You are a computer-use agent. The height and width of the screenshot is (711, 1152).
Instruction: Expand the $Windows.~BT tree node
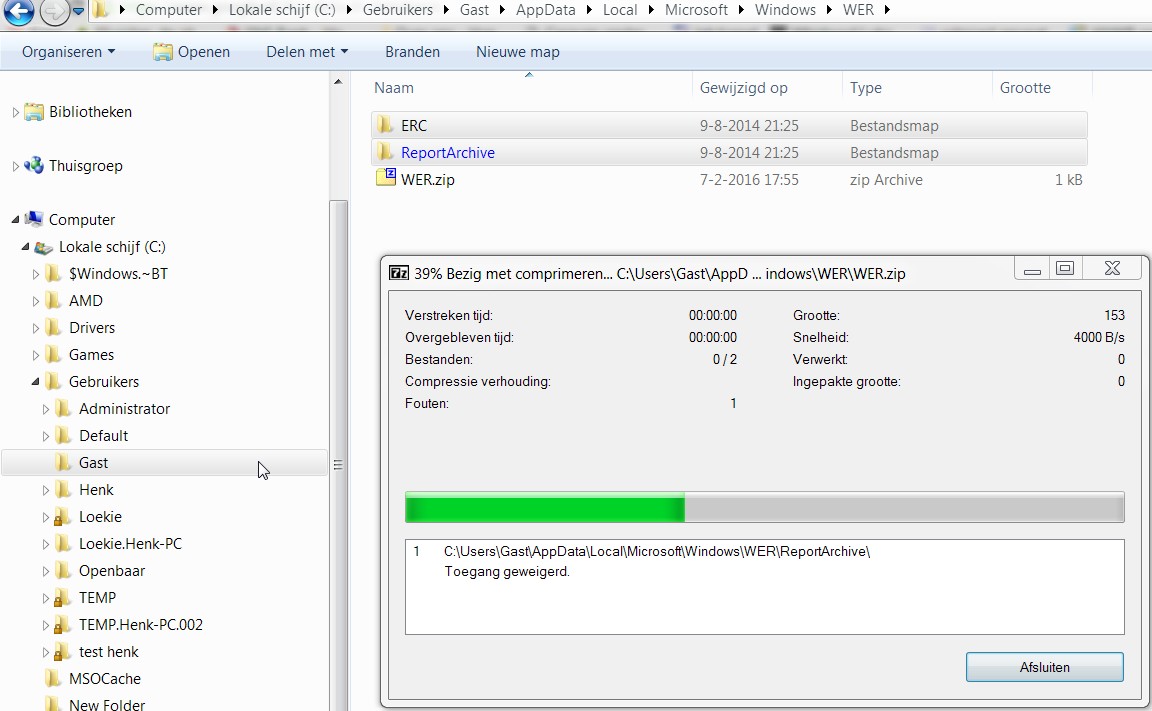pyautogui.click(x=36, y=275)
